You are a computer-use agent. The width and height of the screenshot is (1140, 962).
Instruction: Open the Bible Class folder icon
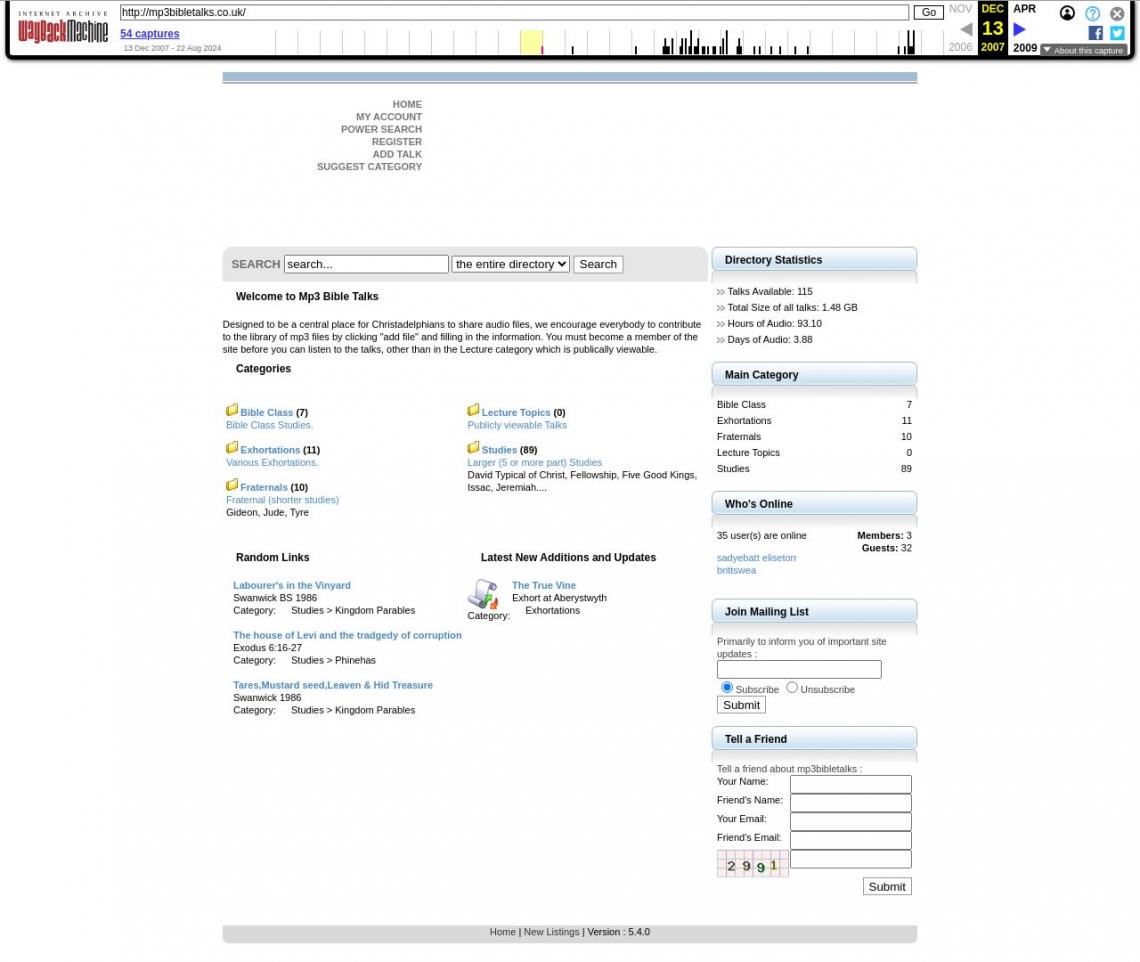coord(232,410)
